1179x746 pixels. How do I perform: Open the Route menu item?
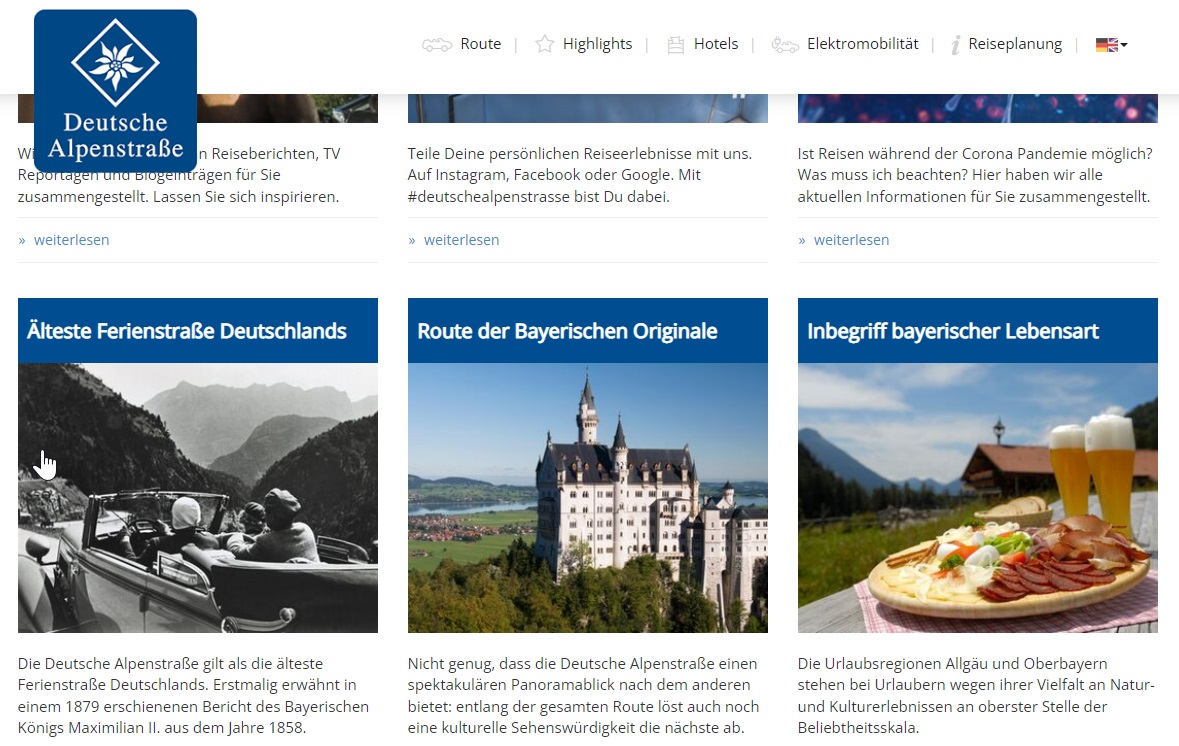point(480,44)
